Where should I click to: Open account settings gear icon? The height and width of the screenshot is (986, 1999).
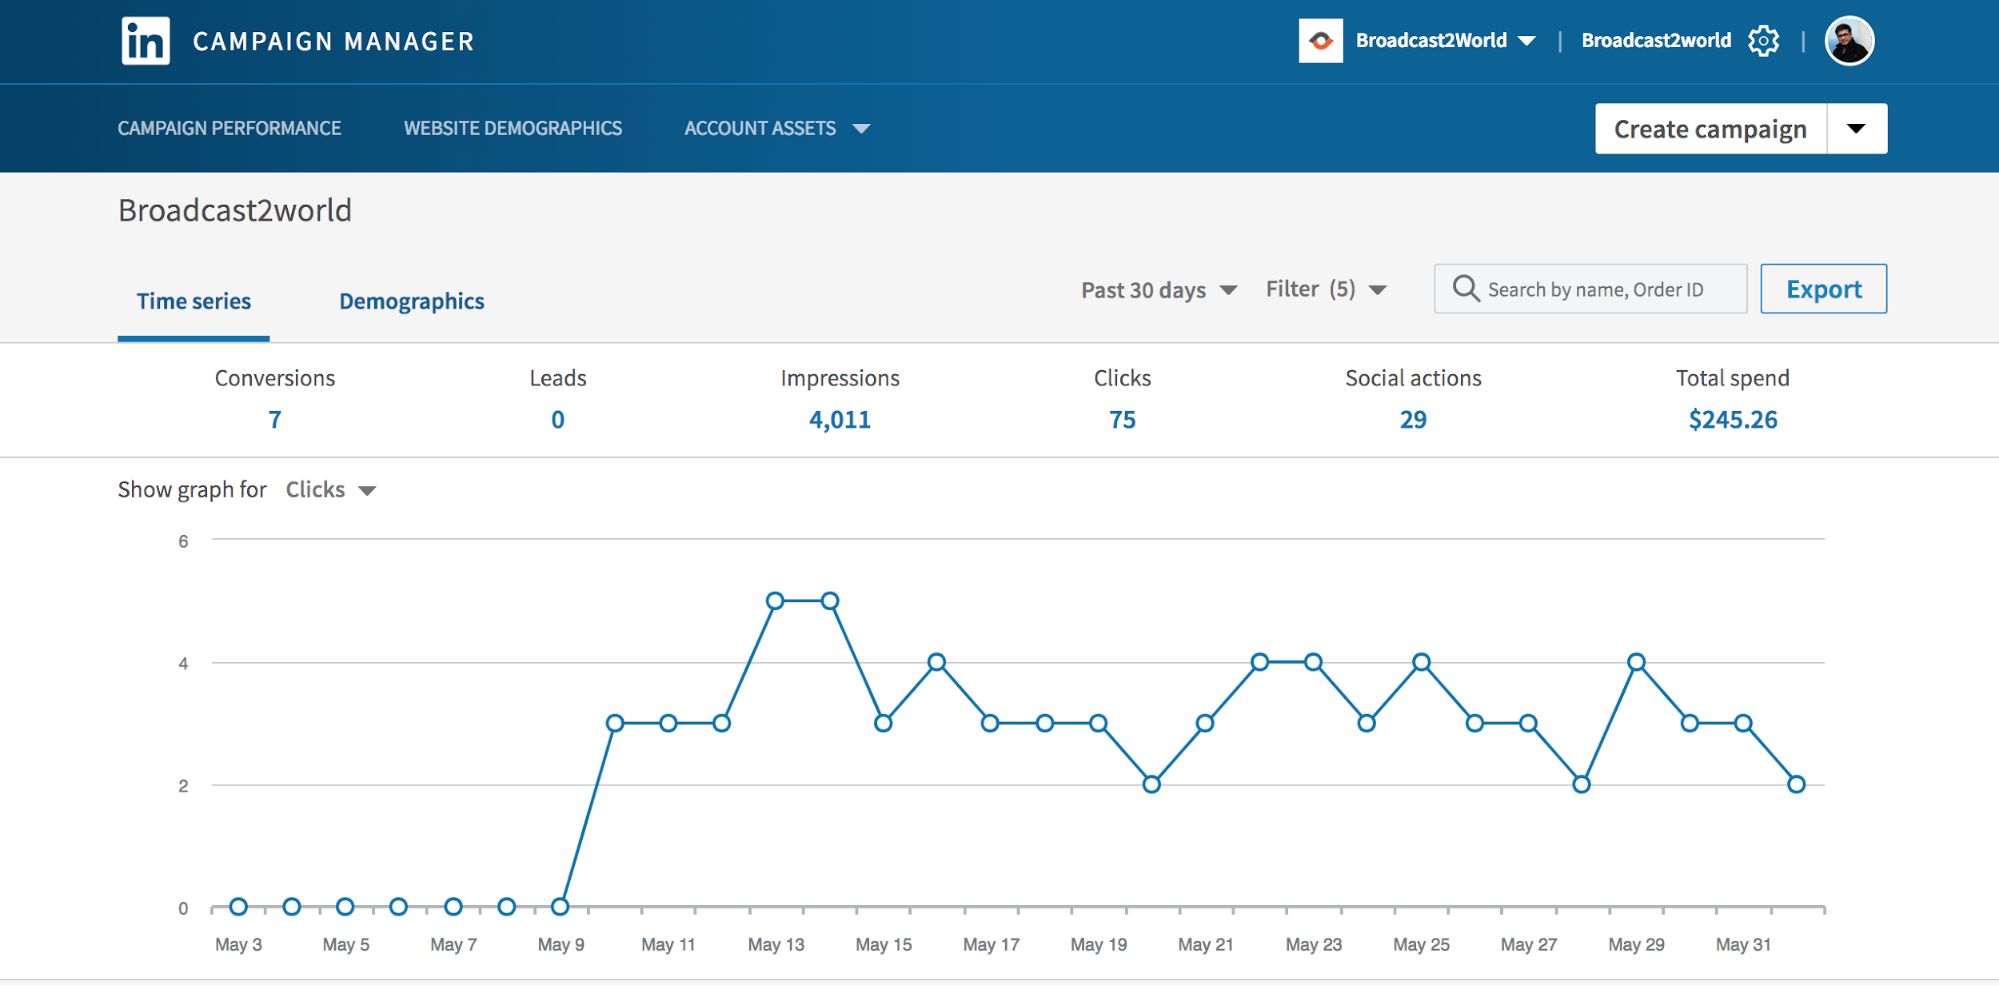tap(1763, 41)
